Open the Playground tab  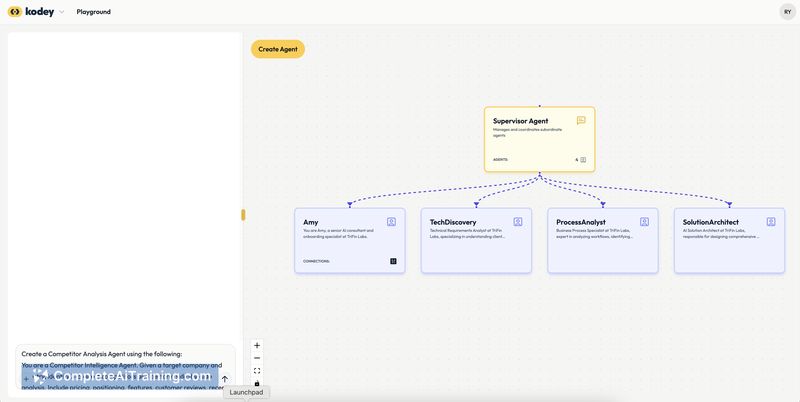(94, 12)
